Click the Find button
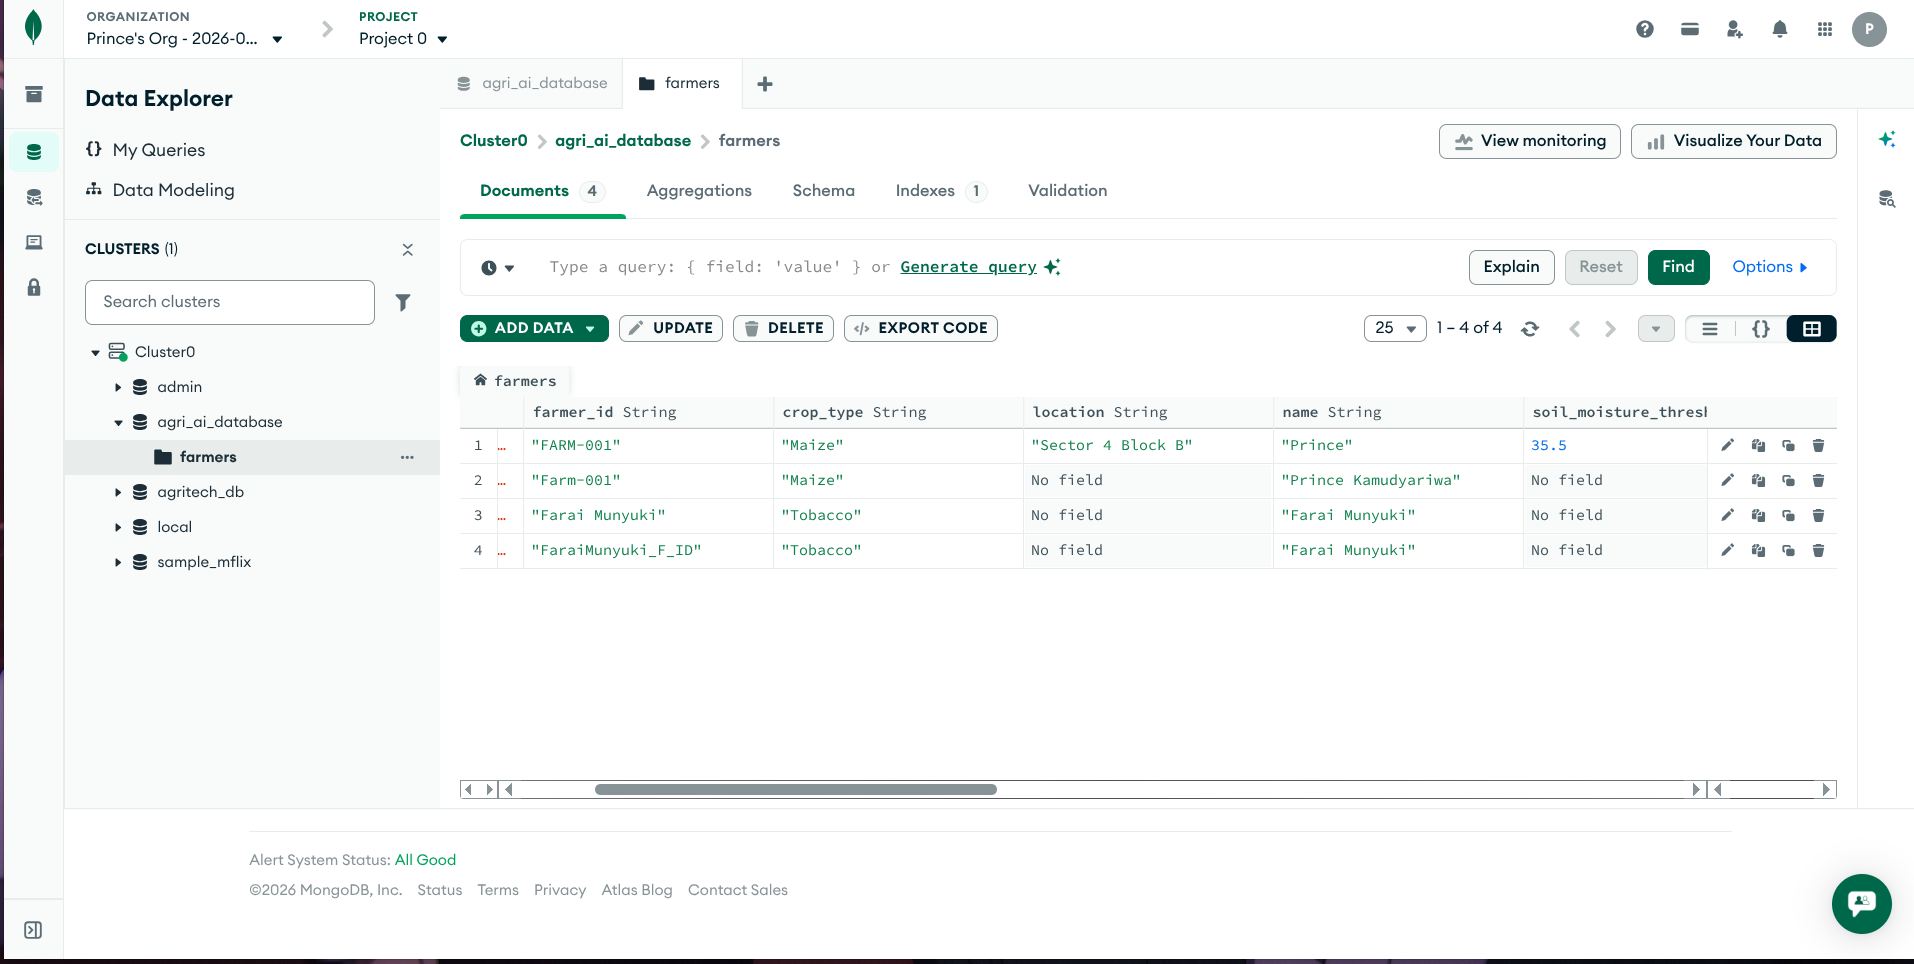 click(x=1678, y=267)
